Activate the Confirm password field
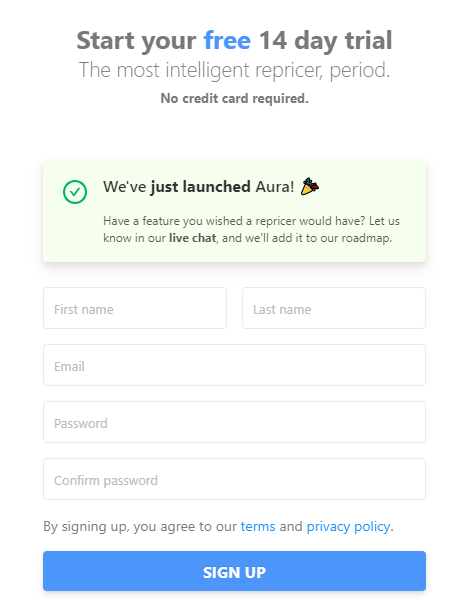The image size is (469, 610). (234, 479)
